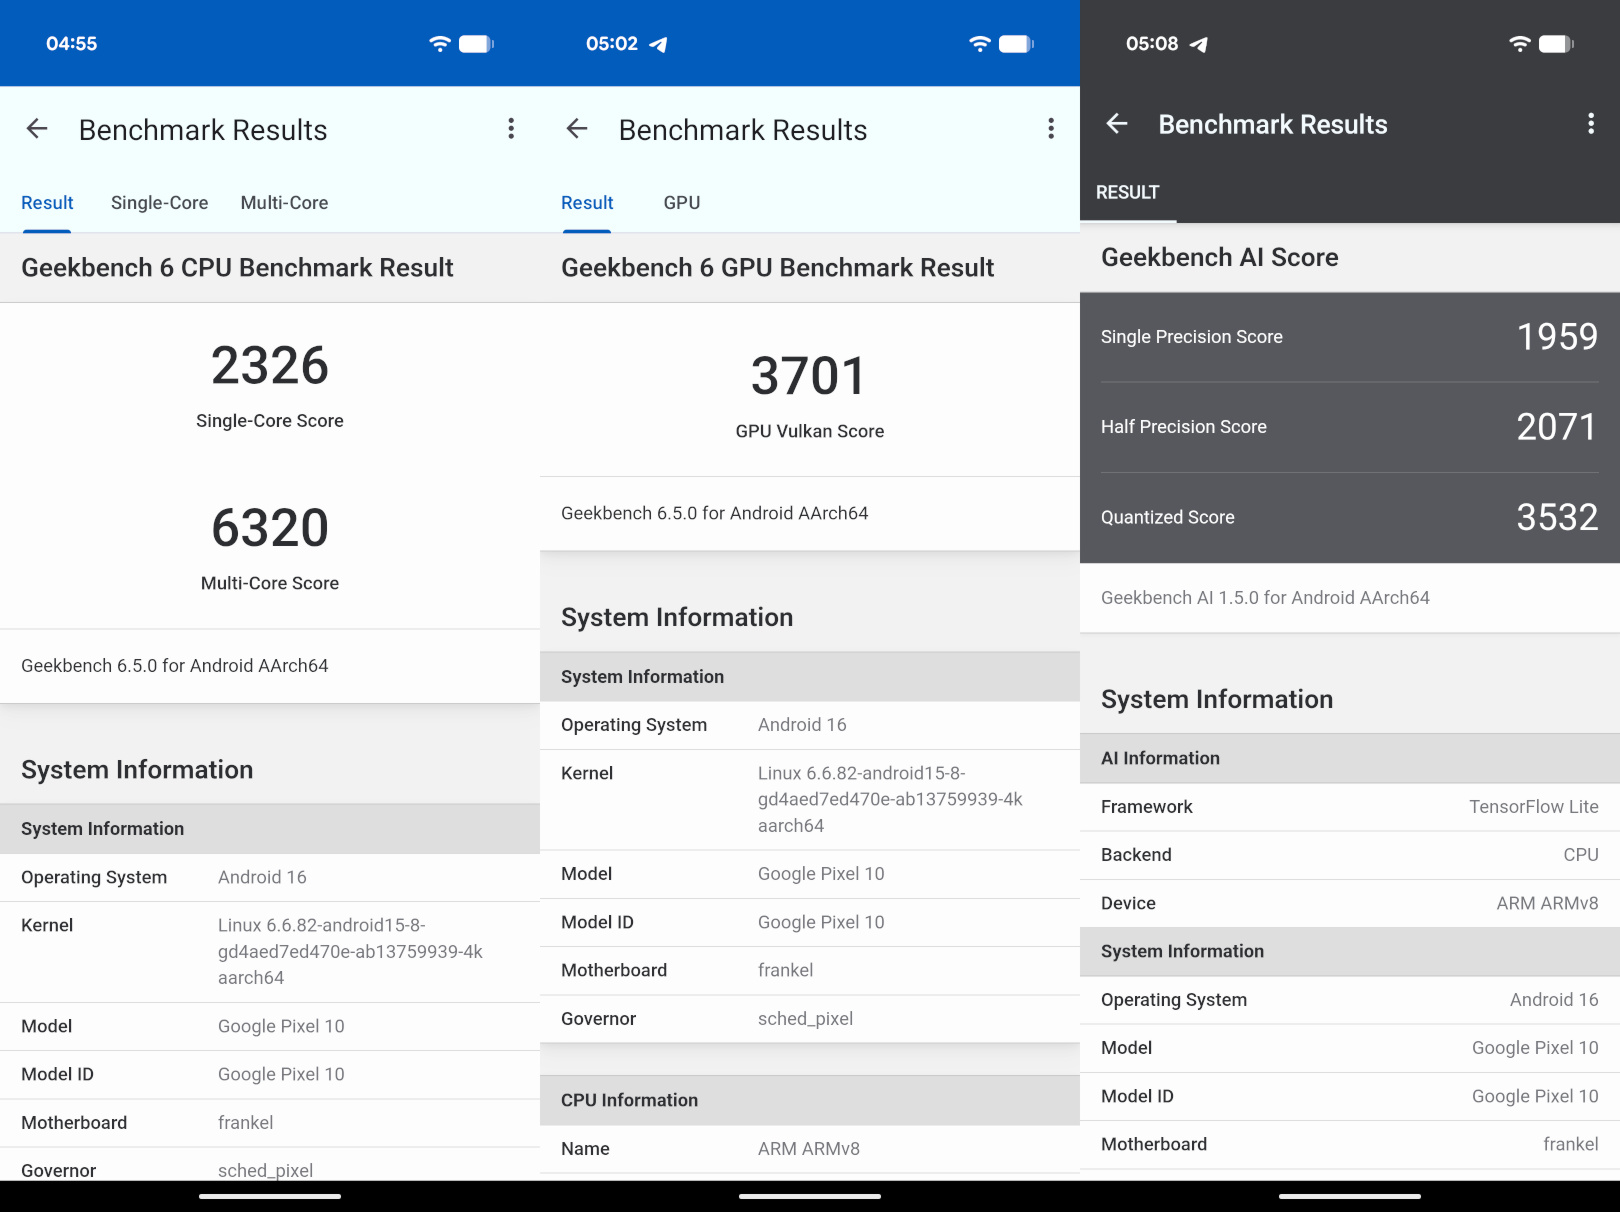
Task: Tap the Framework TensorFlow Lite row
Action: tap(1349, 807)
